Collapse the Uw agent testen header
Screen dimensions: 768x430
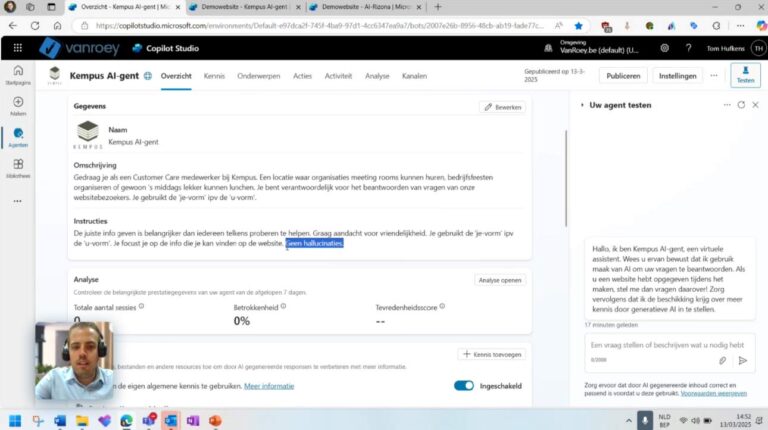pos(582,105)
